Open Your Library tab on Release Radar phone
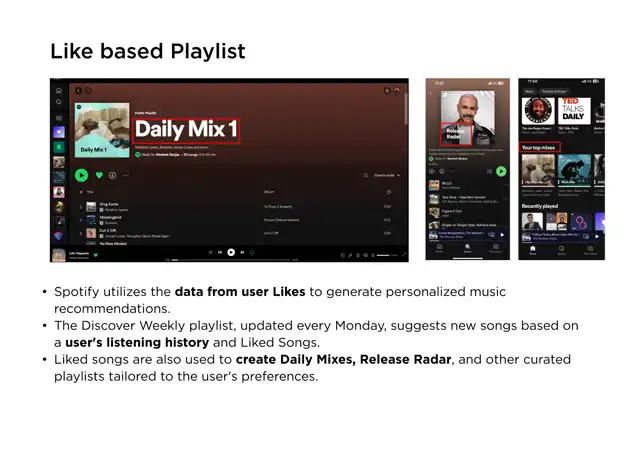Viewport: 640px width, 456px height. coord(495,248)
